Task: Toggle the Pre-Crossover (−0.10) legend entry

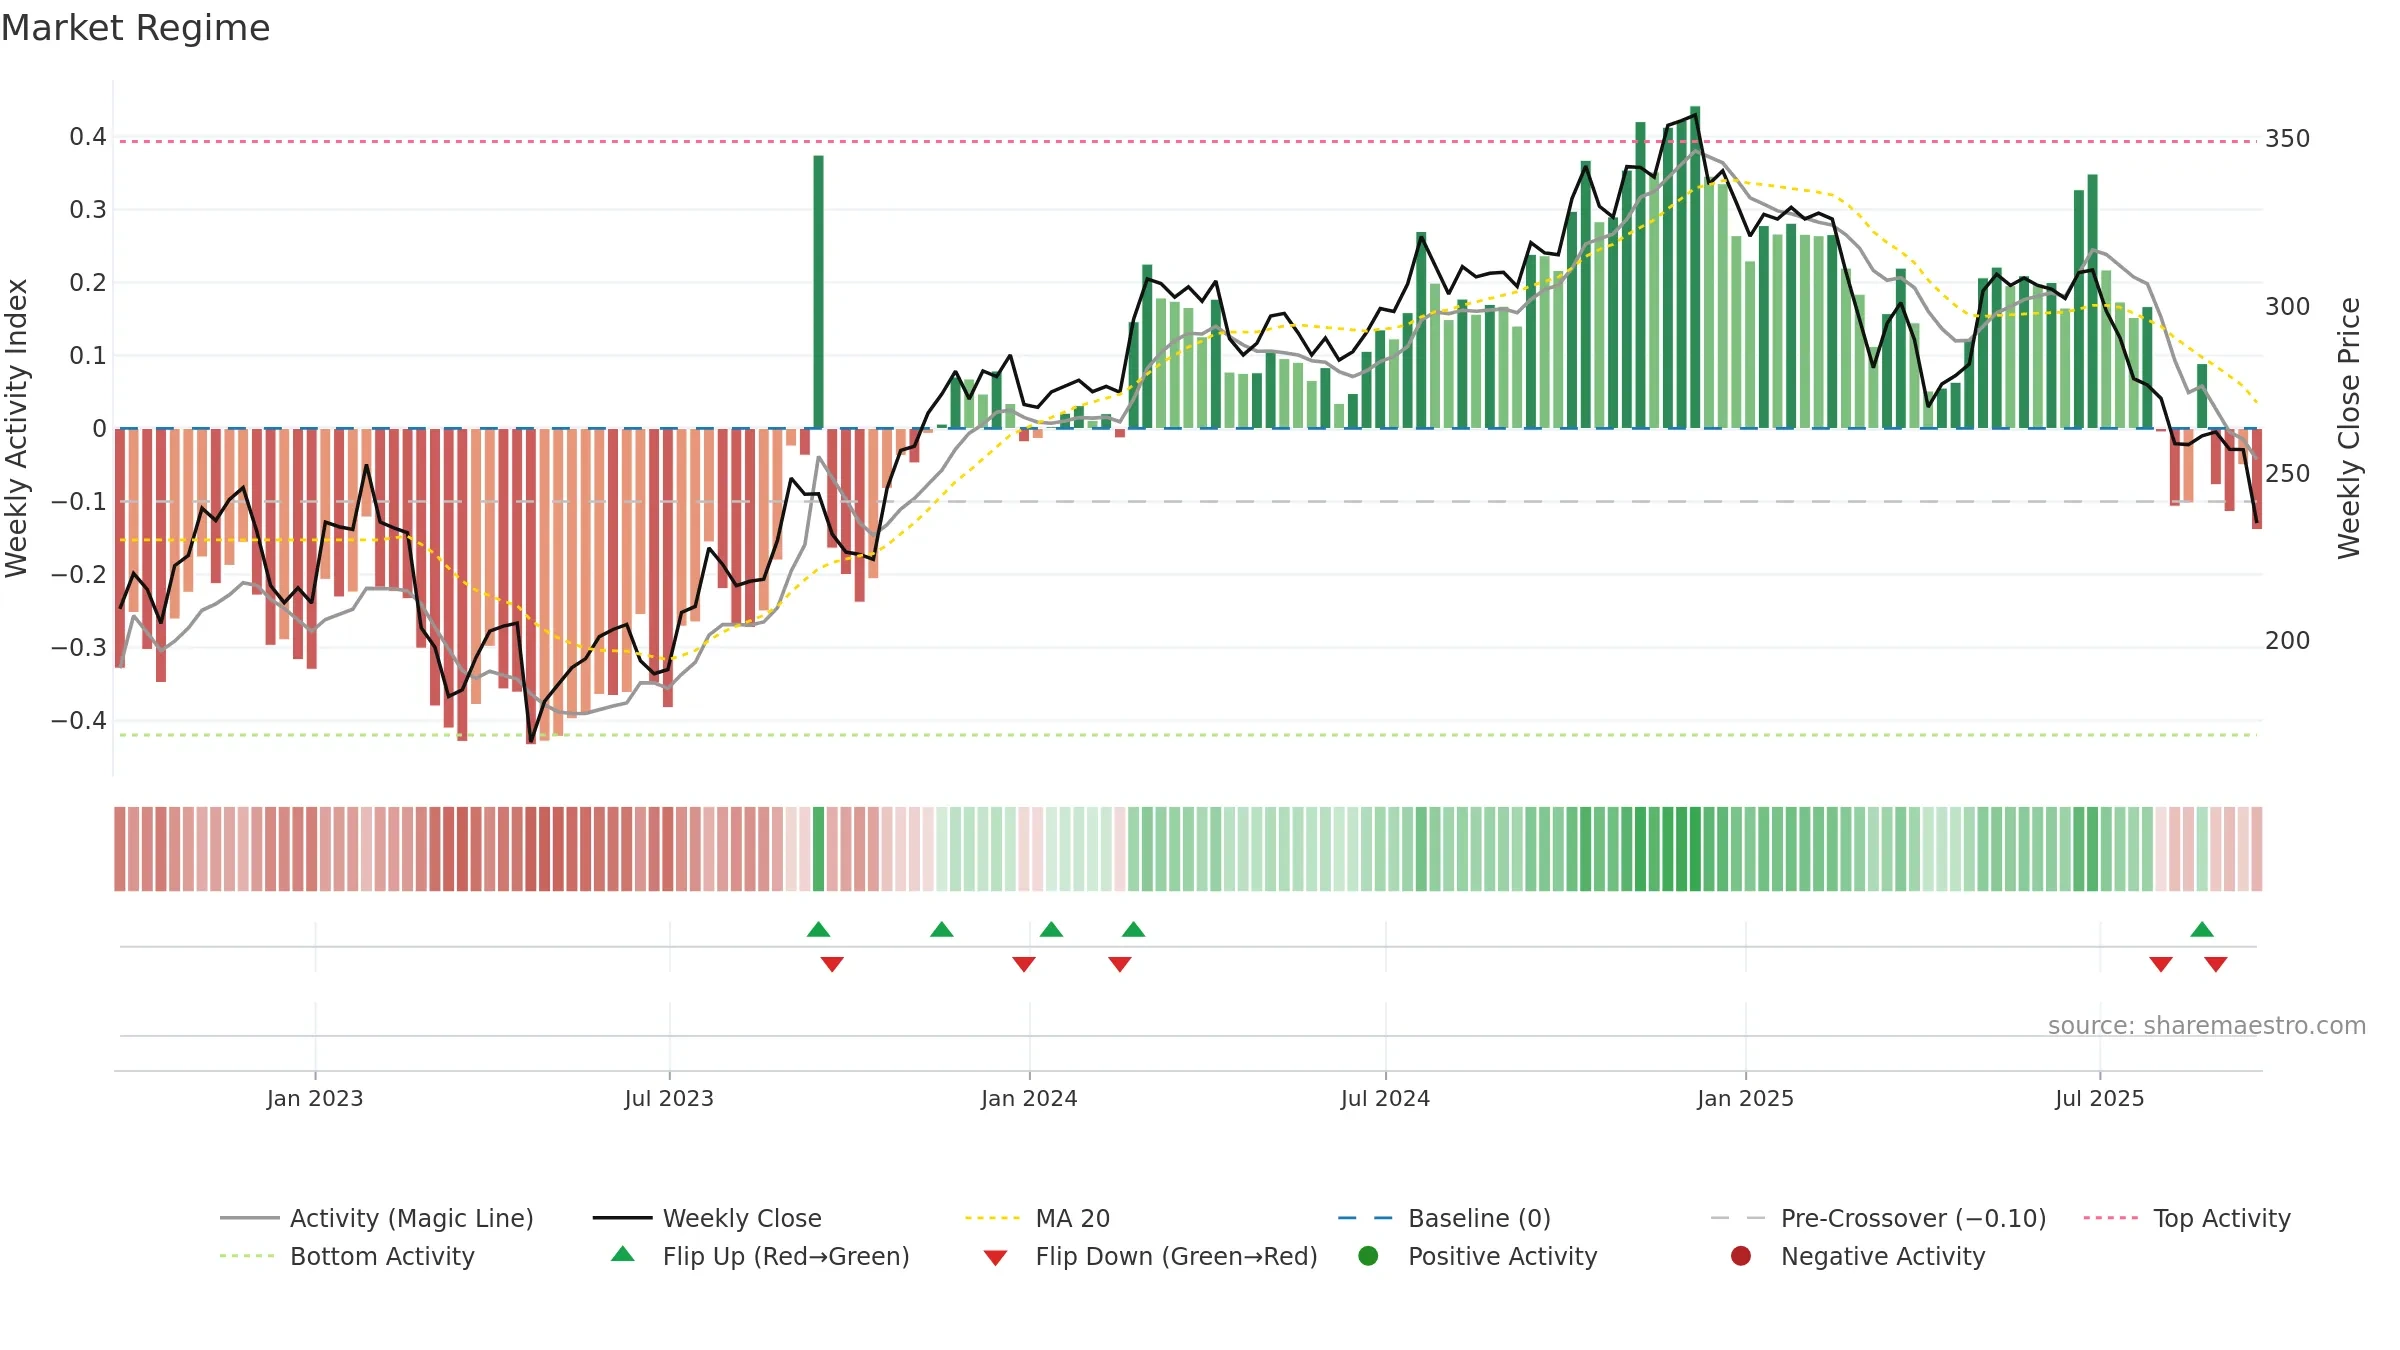Action: point(1879,1218)
